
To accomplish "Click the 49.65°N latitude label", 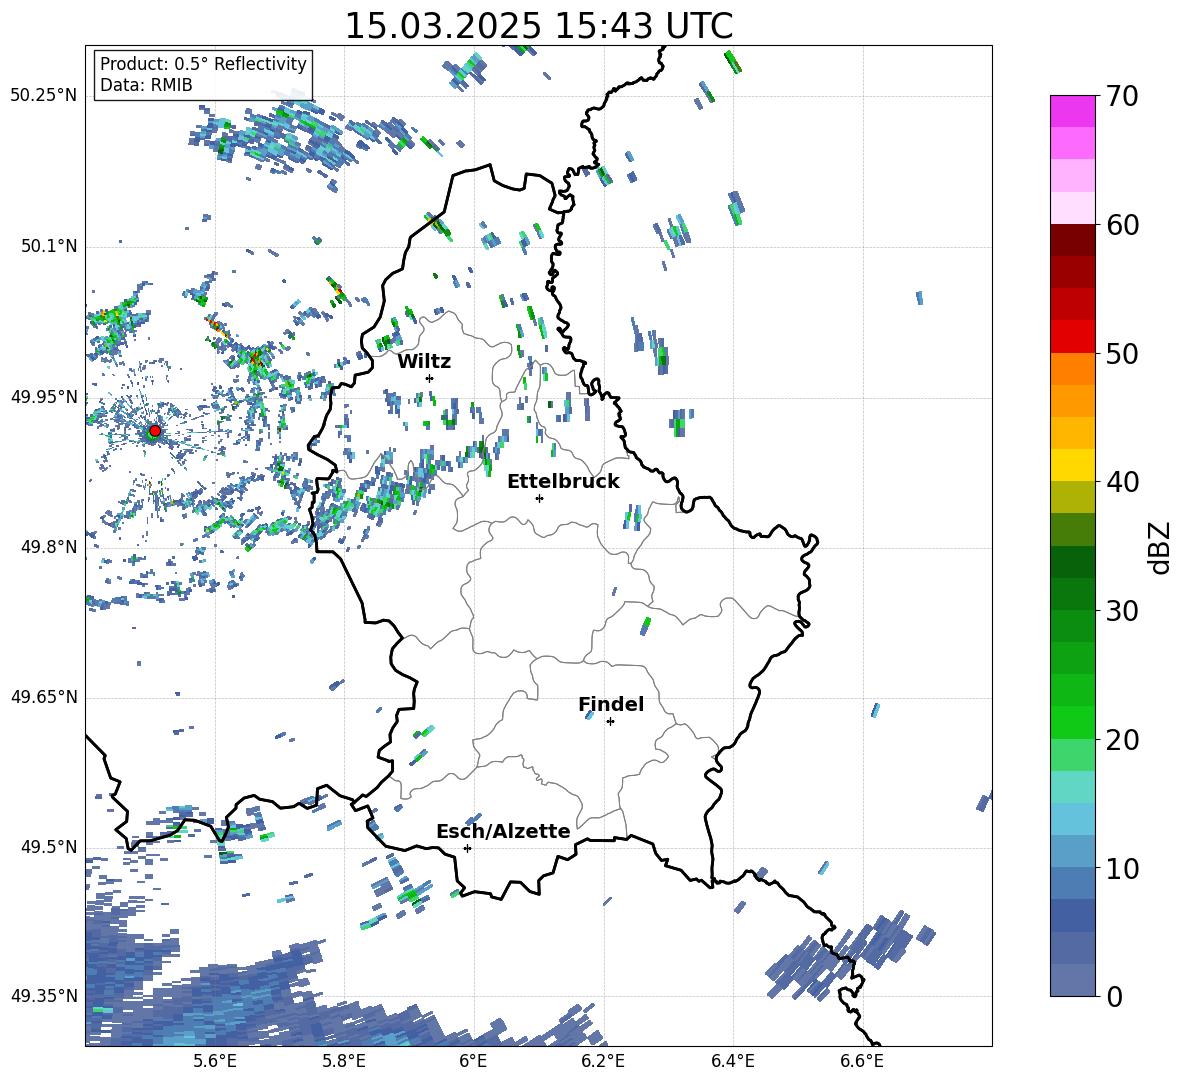I will (x=44, y=697).
